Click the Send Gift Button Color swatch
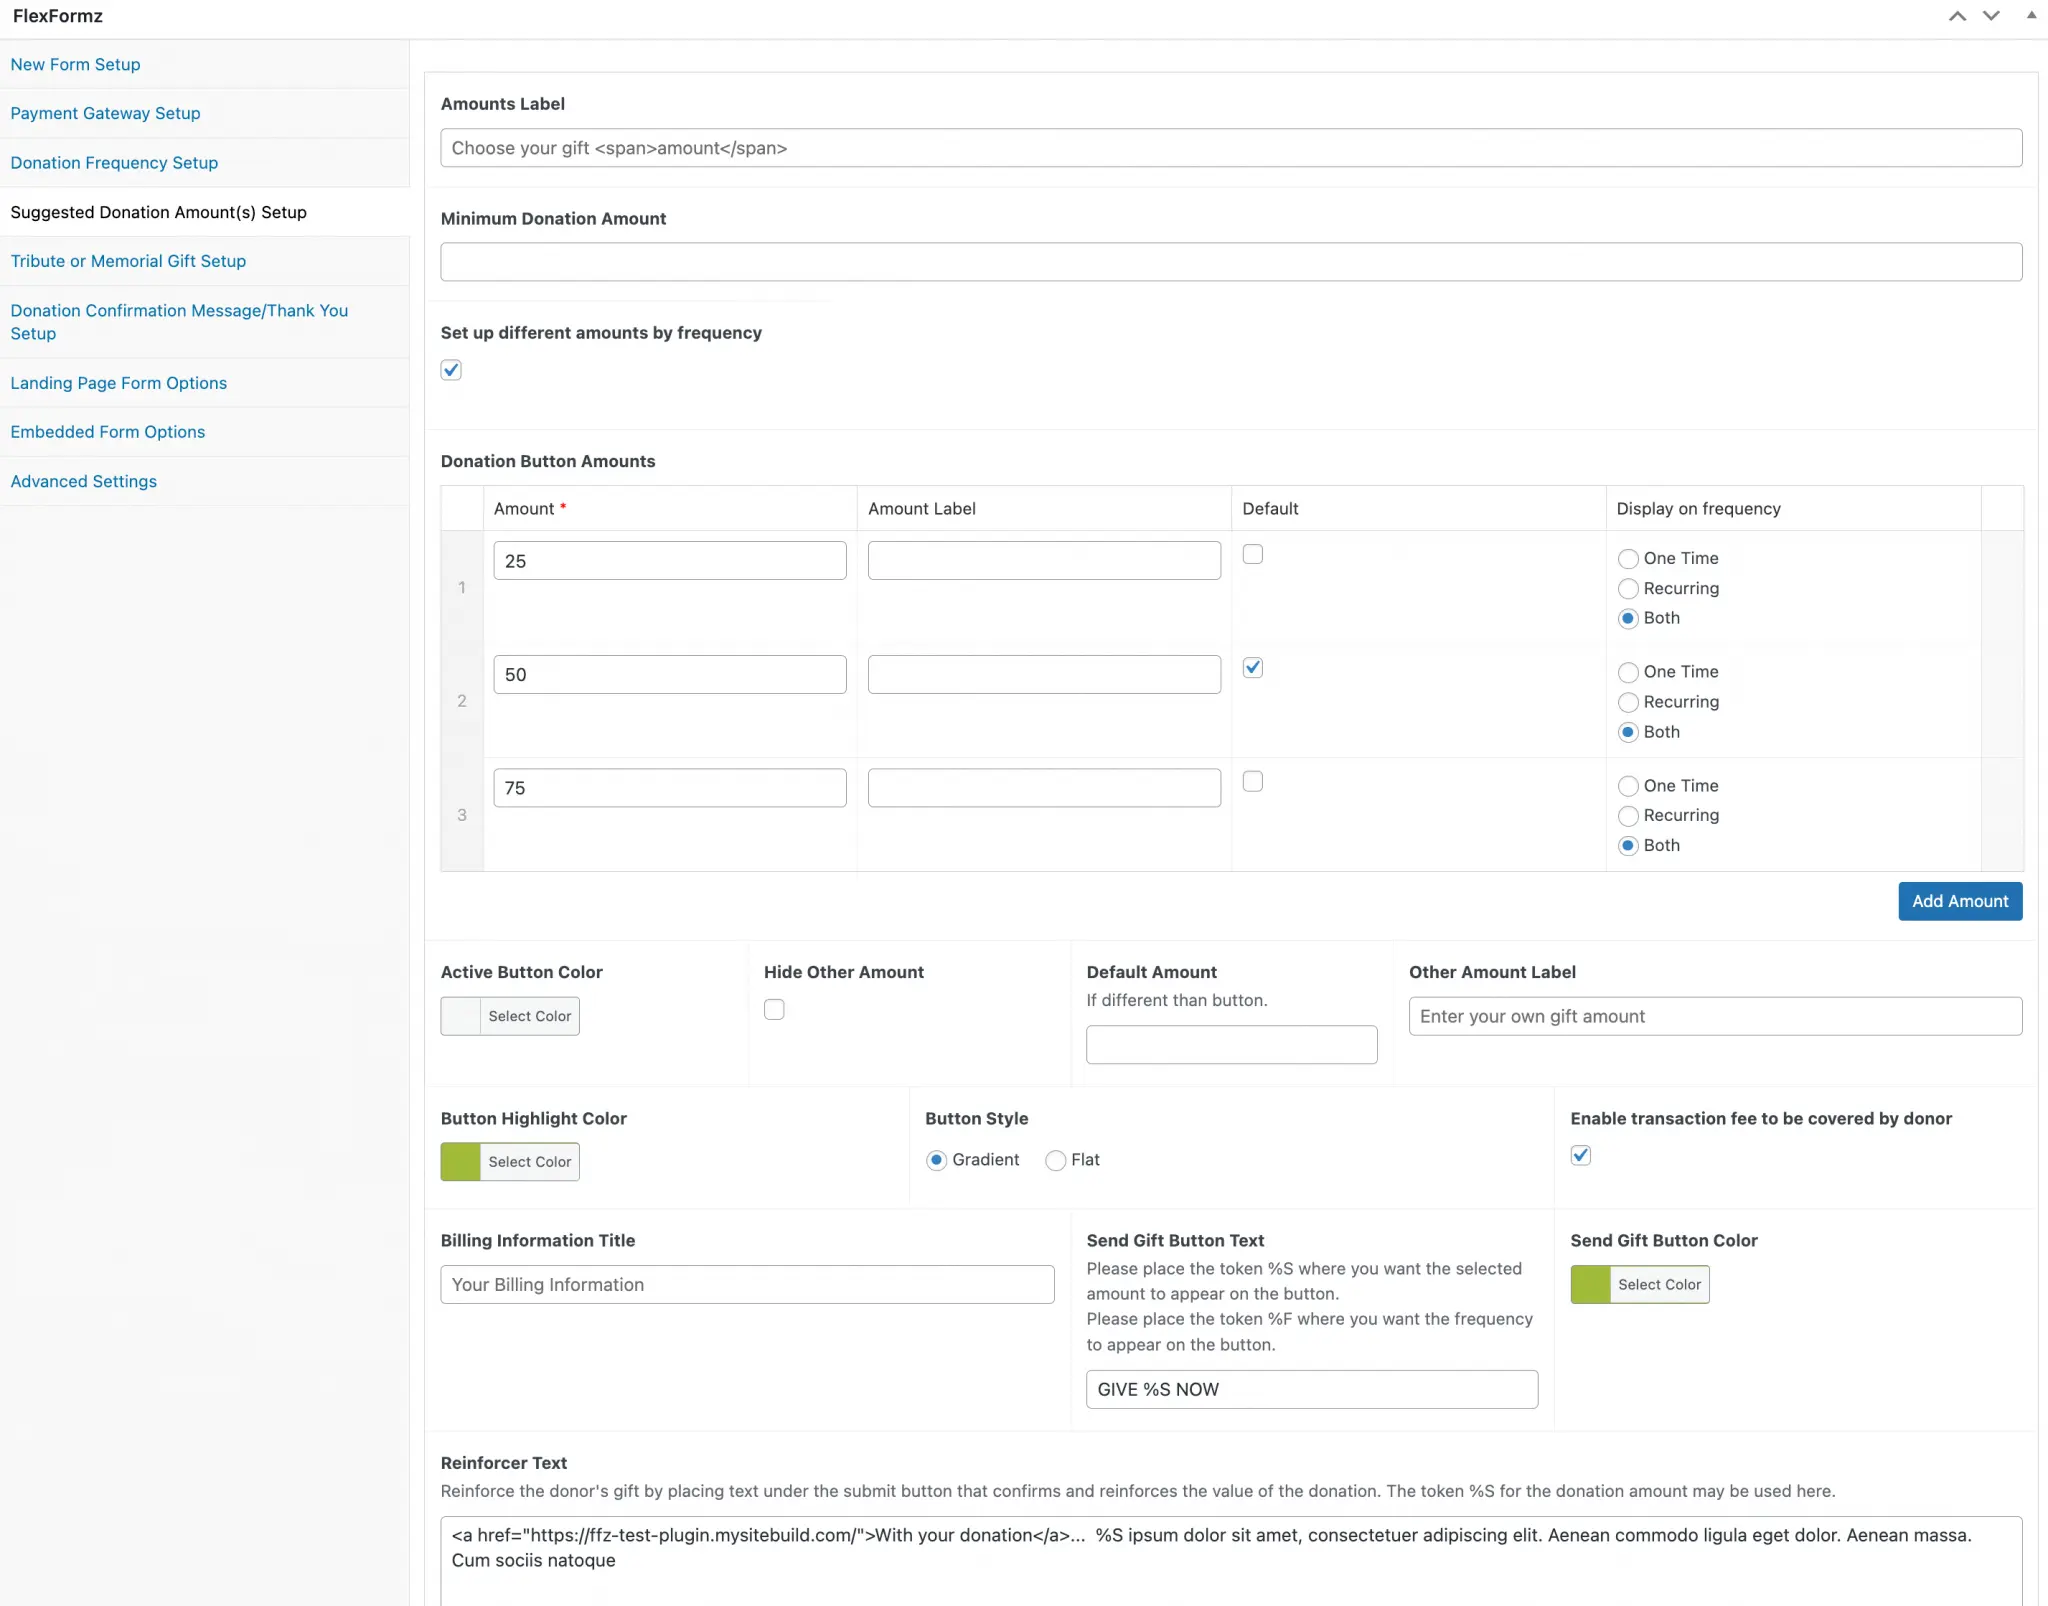 pos(1590,1285)
